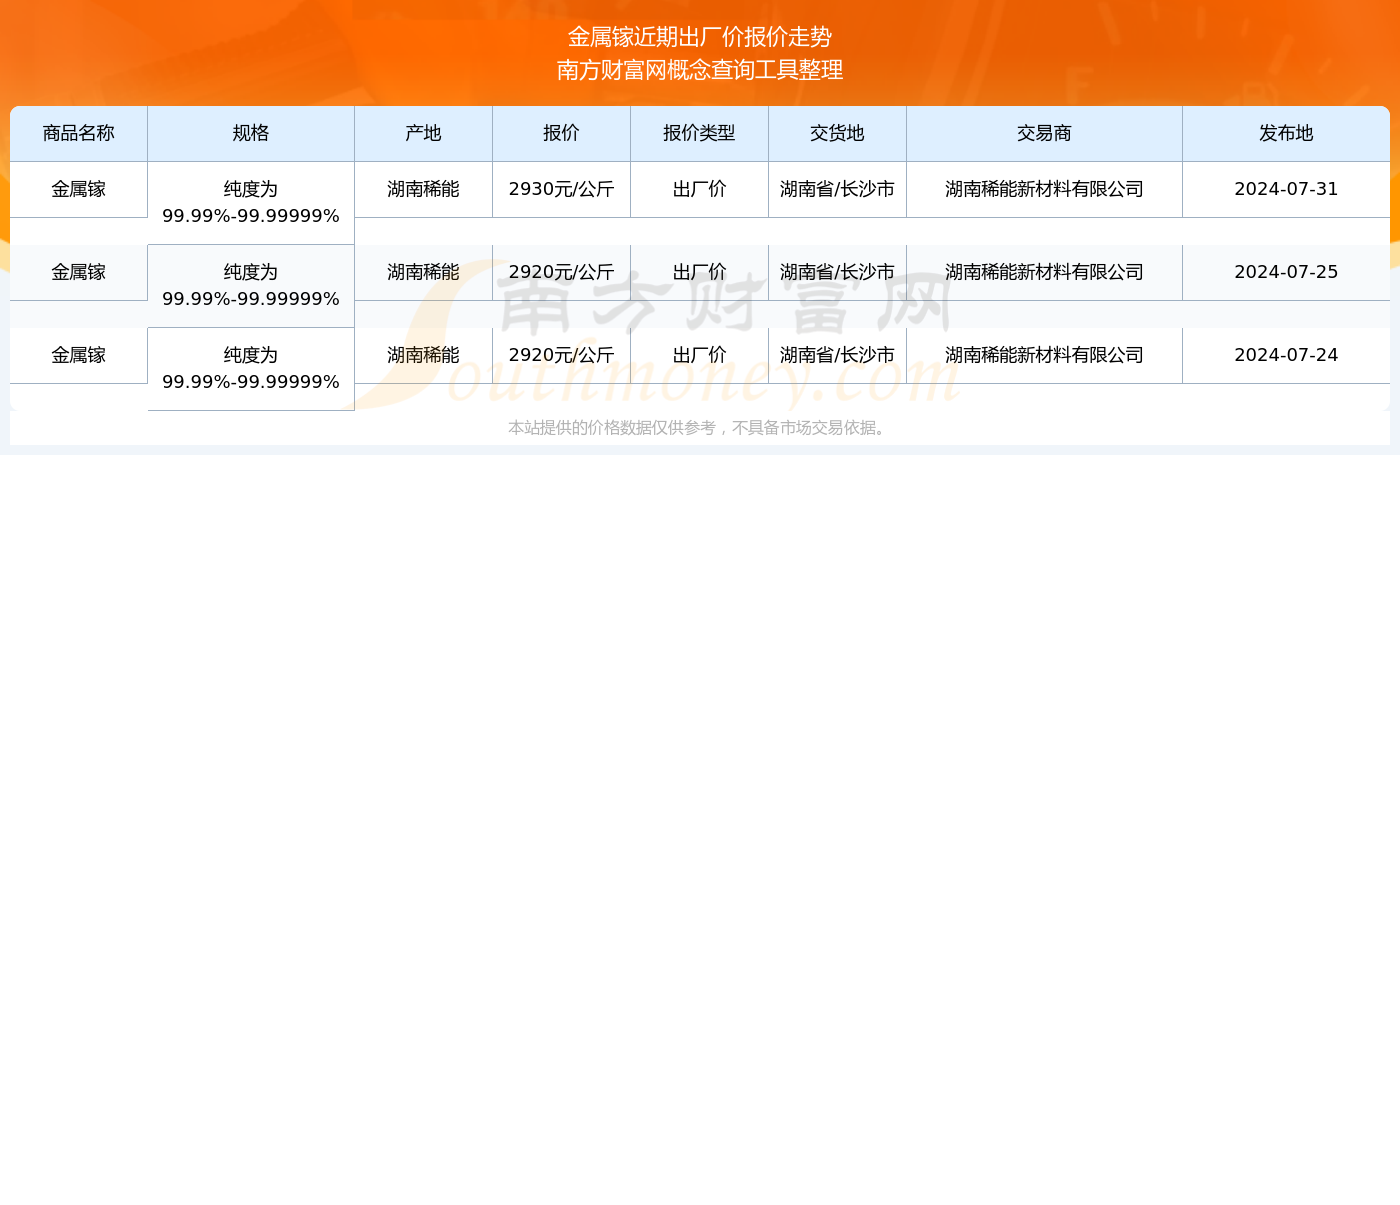The image size is (1400, 1205).
Task: Click the 2920元/公斤 price in 2024-07-24 row
Action: pos(561,355)
